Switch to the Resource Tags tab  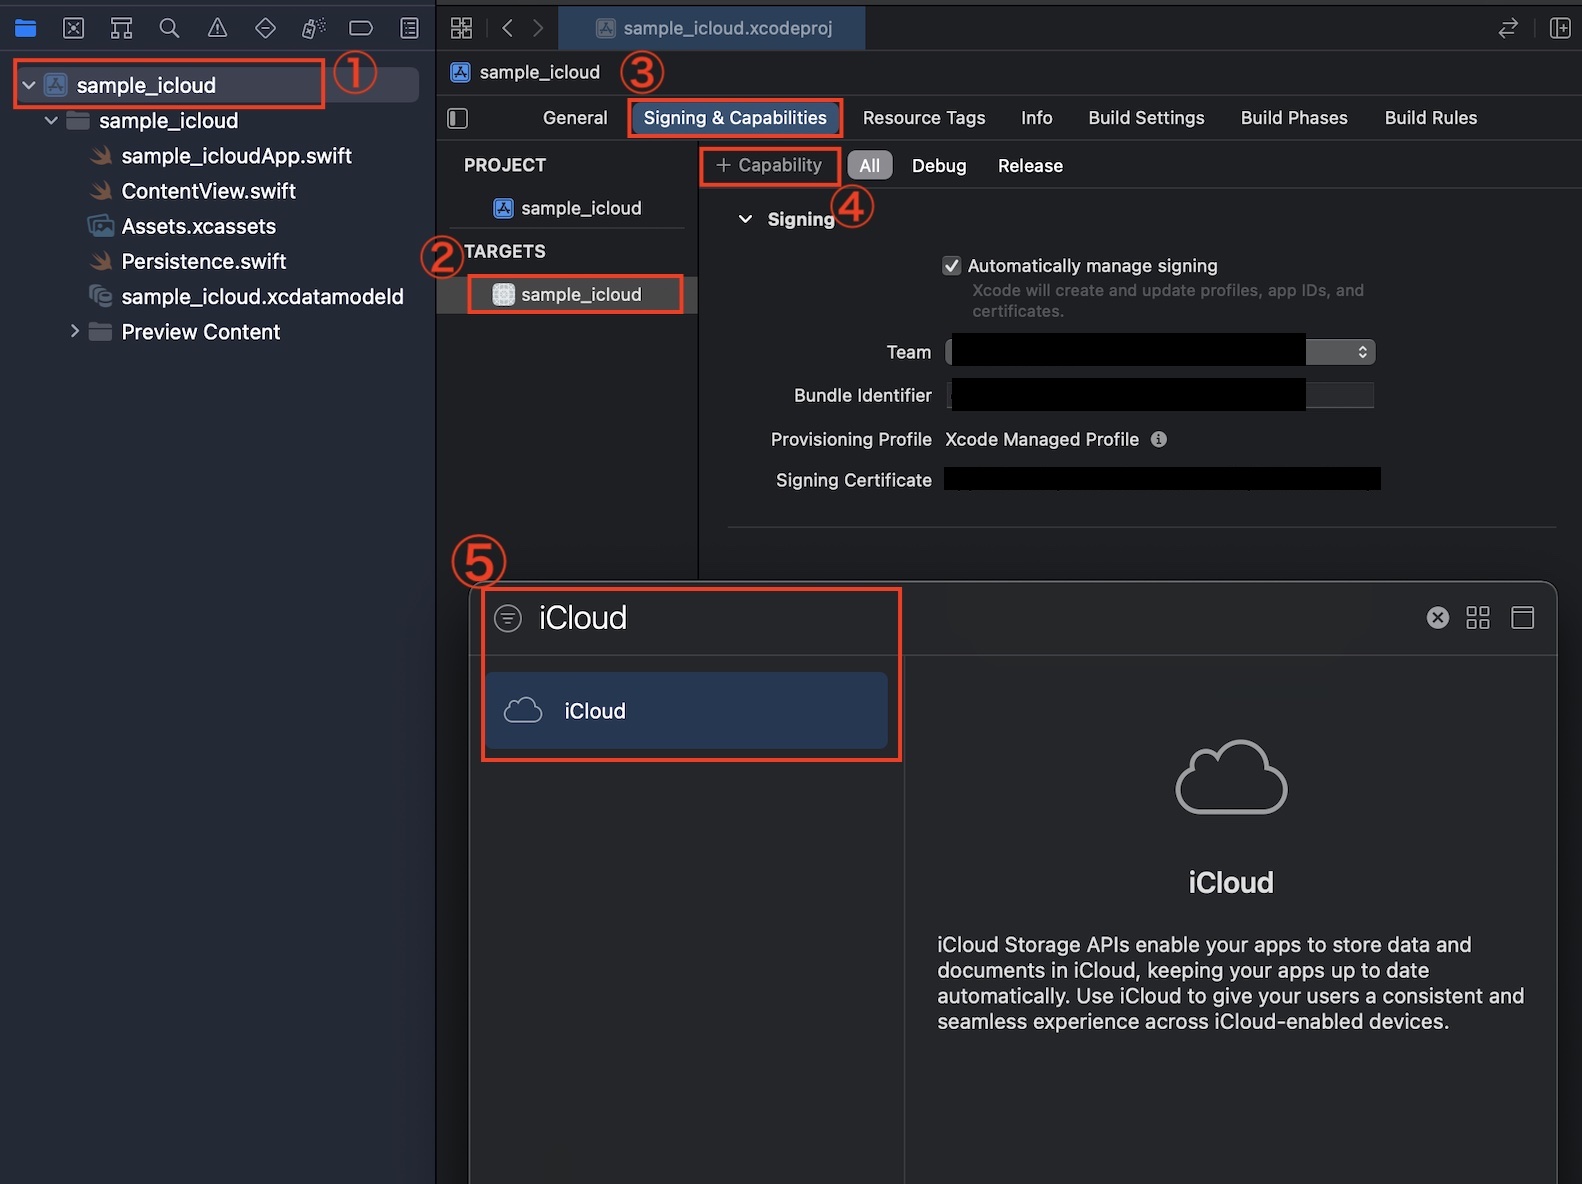(924, 118)
